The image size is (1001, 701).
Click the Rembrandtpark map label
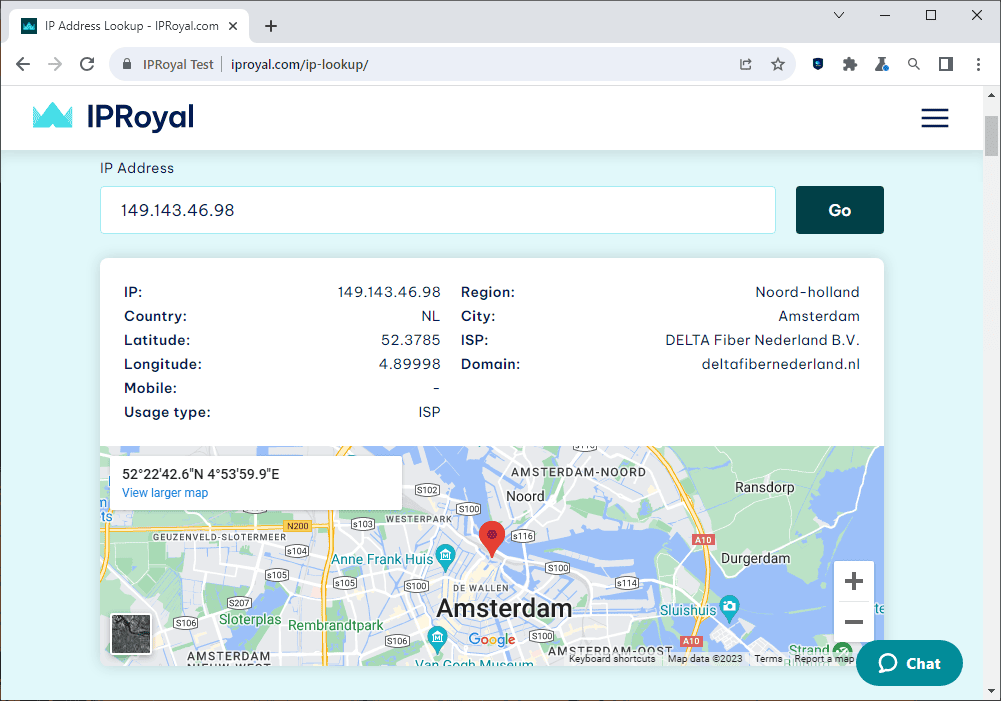pyautogui.click(x=335, y=626)
